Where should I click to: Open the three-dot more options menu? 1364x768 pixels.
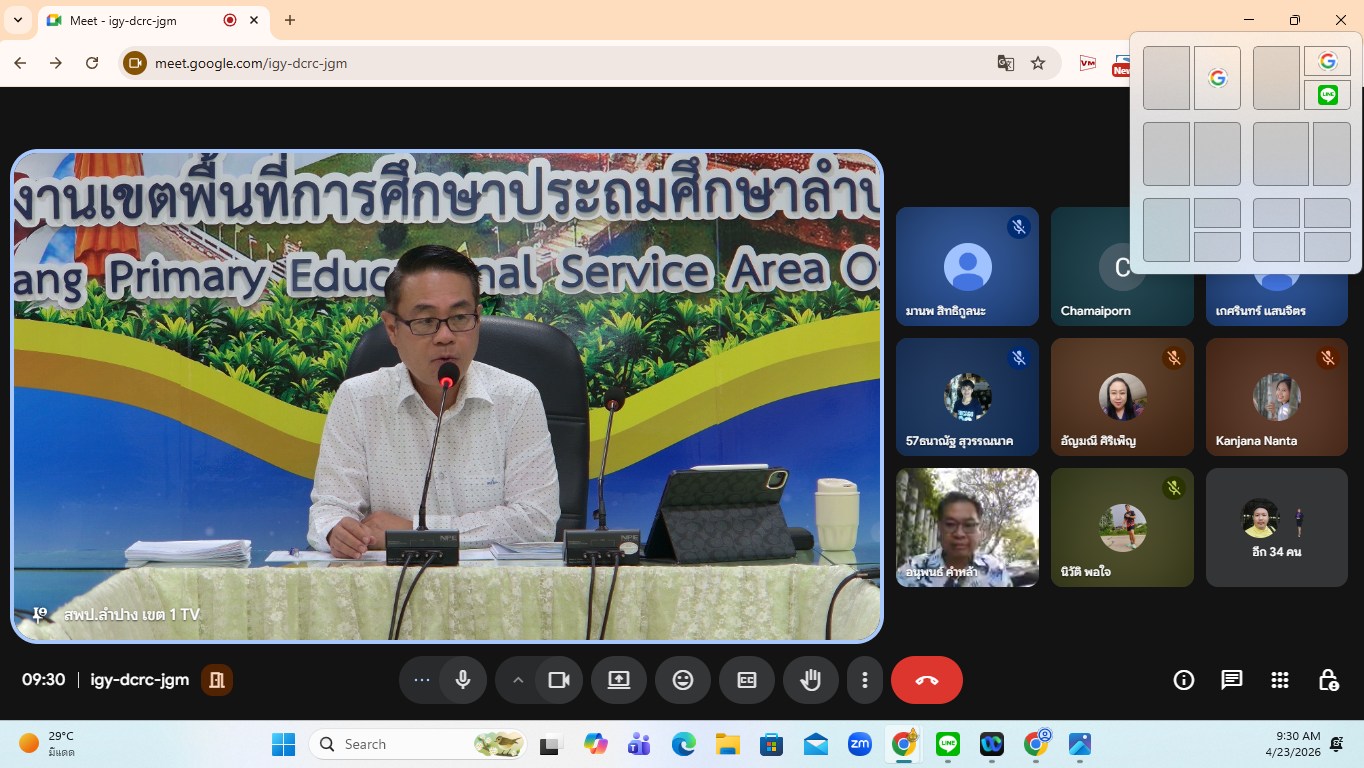click(865, 680)
